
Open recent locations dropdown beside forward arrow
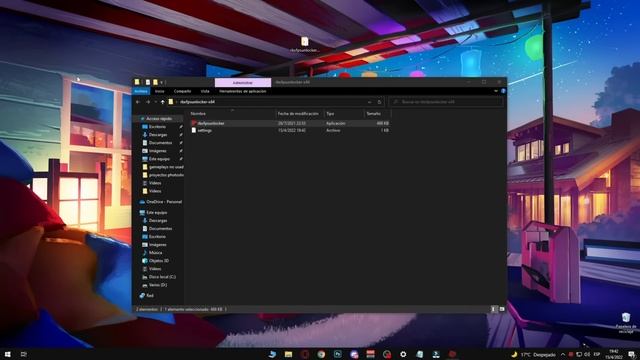click(156, 102)
